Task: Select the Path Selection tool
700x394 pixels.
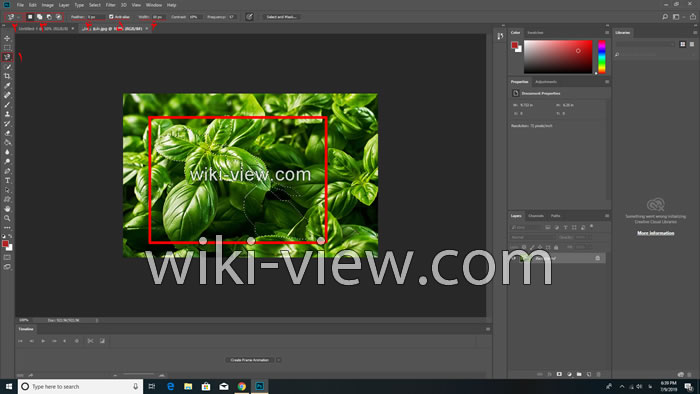Action: coord(7,190)
